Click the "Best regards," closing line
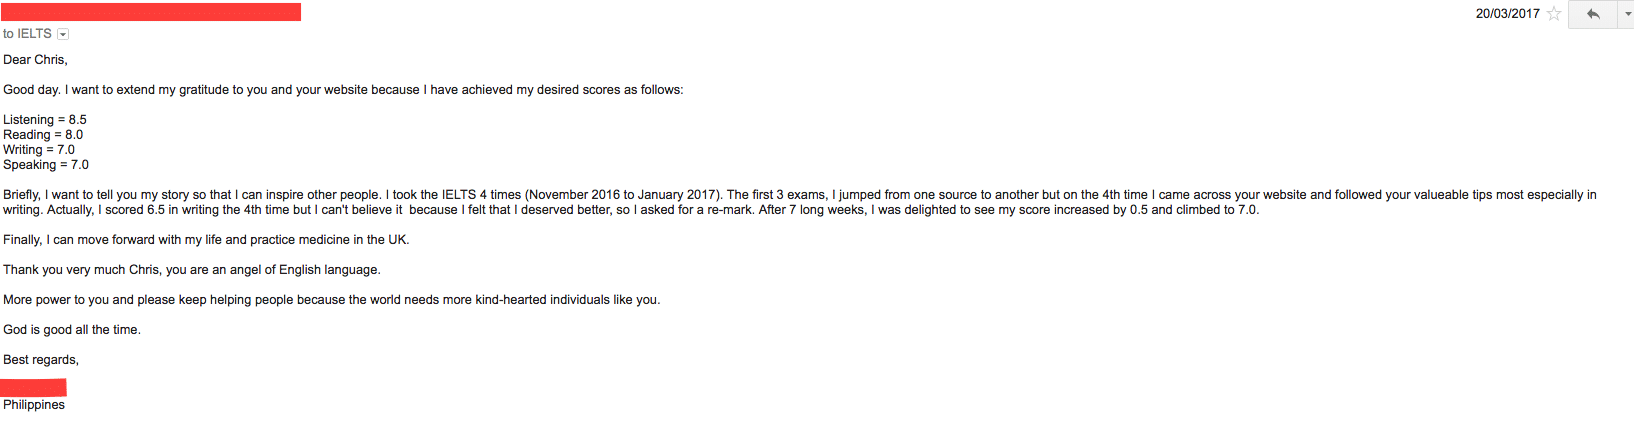1634x428 pixels. point(41,360)
